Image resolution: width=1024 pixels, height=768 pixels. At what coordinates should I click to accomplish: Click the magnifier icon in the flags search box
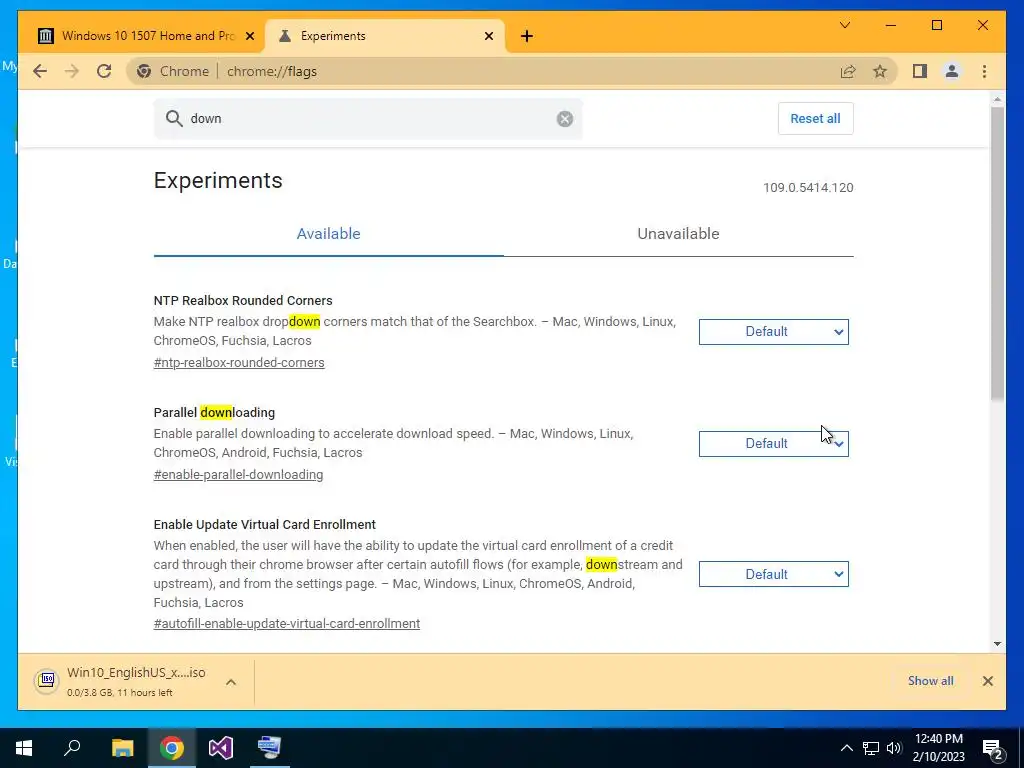pyautogui.click(x=174, y=119)
